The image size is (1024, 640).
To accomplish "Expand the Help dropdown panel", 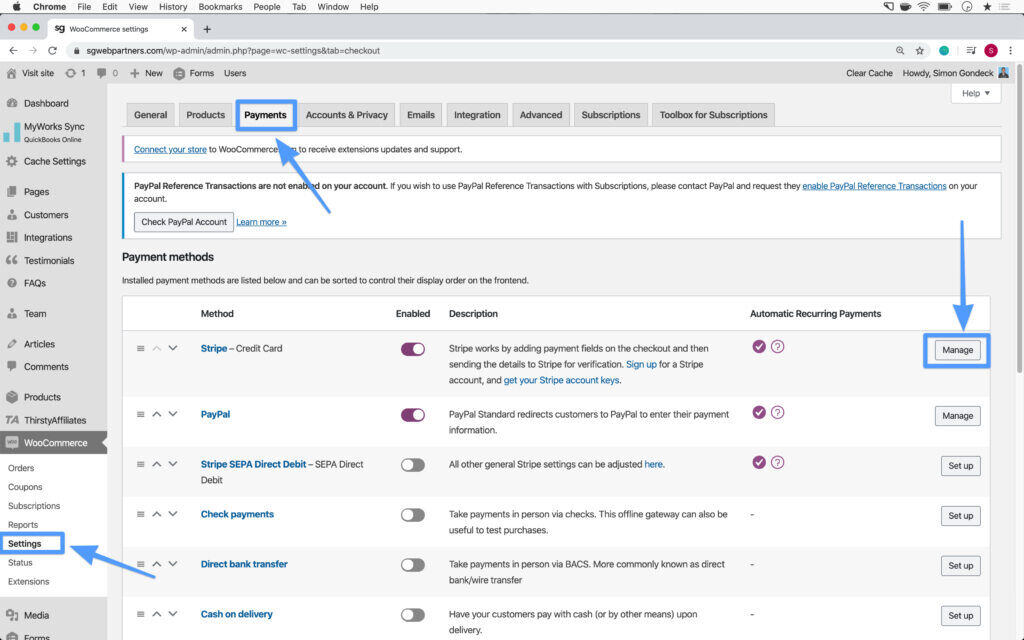I will point(975,93).
